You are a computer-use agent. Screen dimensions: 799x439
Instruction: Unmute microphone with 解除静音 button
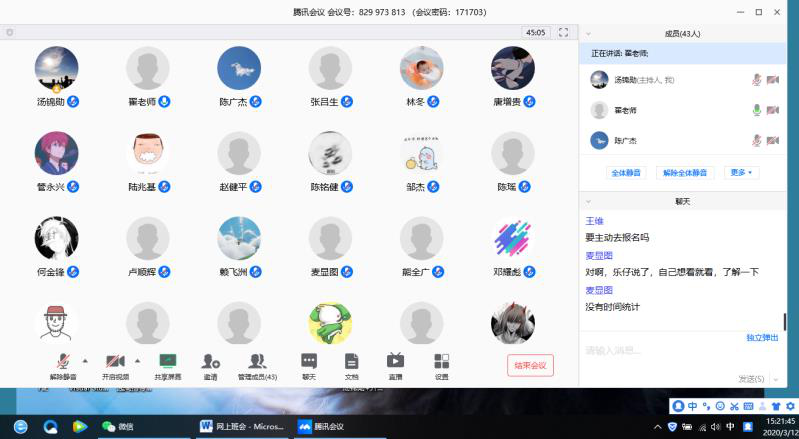[x=63, y=362]
